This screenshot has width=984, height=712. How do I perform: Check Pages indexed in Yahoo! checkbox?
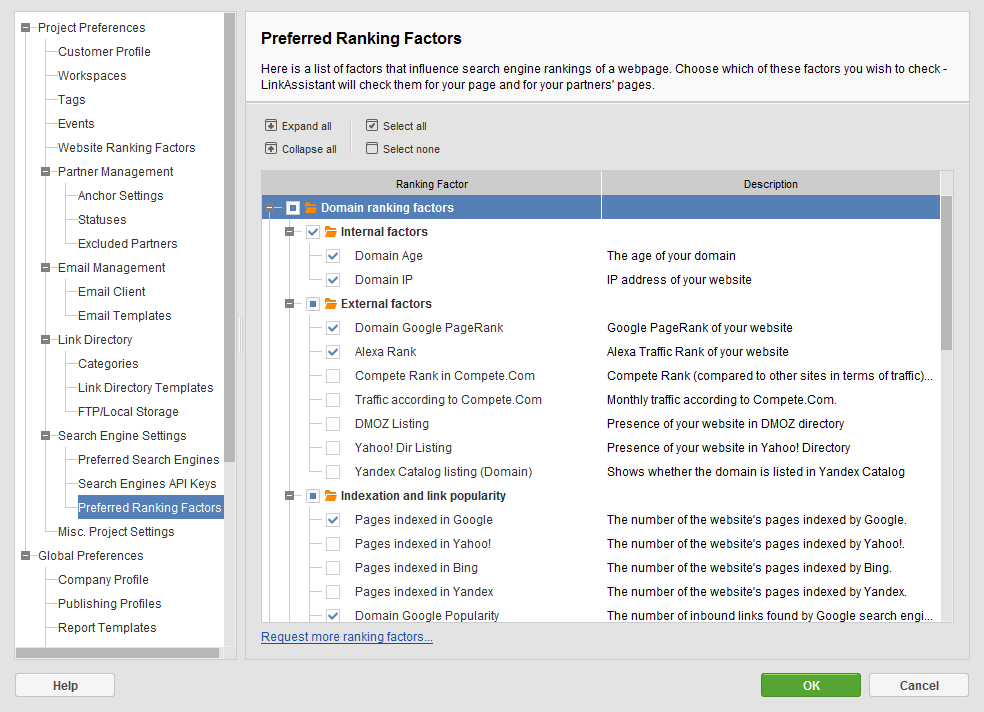click(x=333, y=544)
